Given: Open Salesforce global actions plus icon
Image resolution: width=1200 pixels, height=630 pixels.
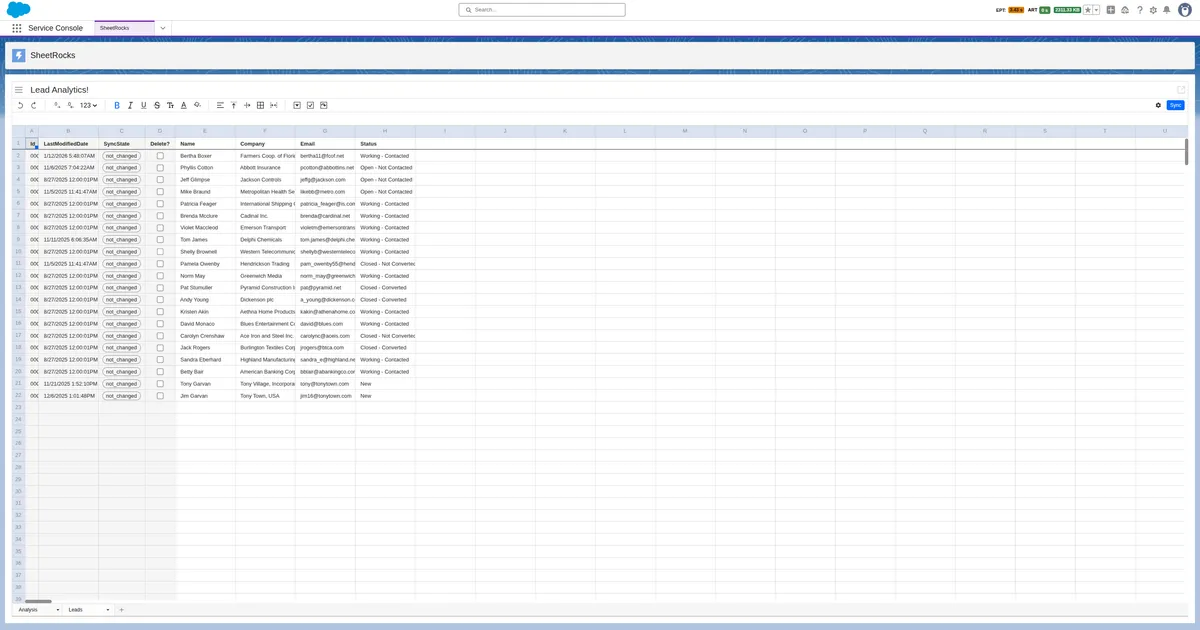Looking at the screenshot, I should pyautogui.click(x=1111, y=10).
